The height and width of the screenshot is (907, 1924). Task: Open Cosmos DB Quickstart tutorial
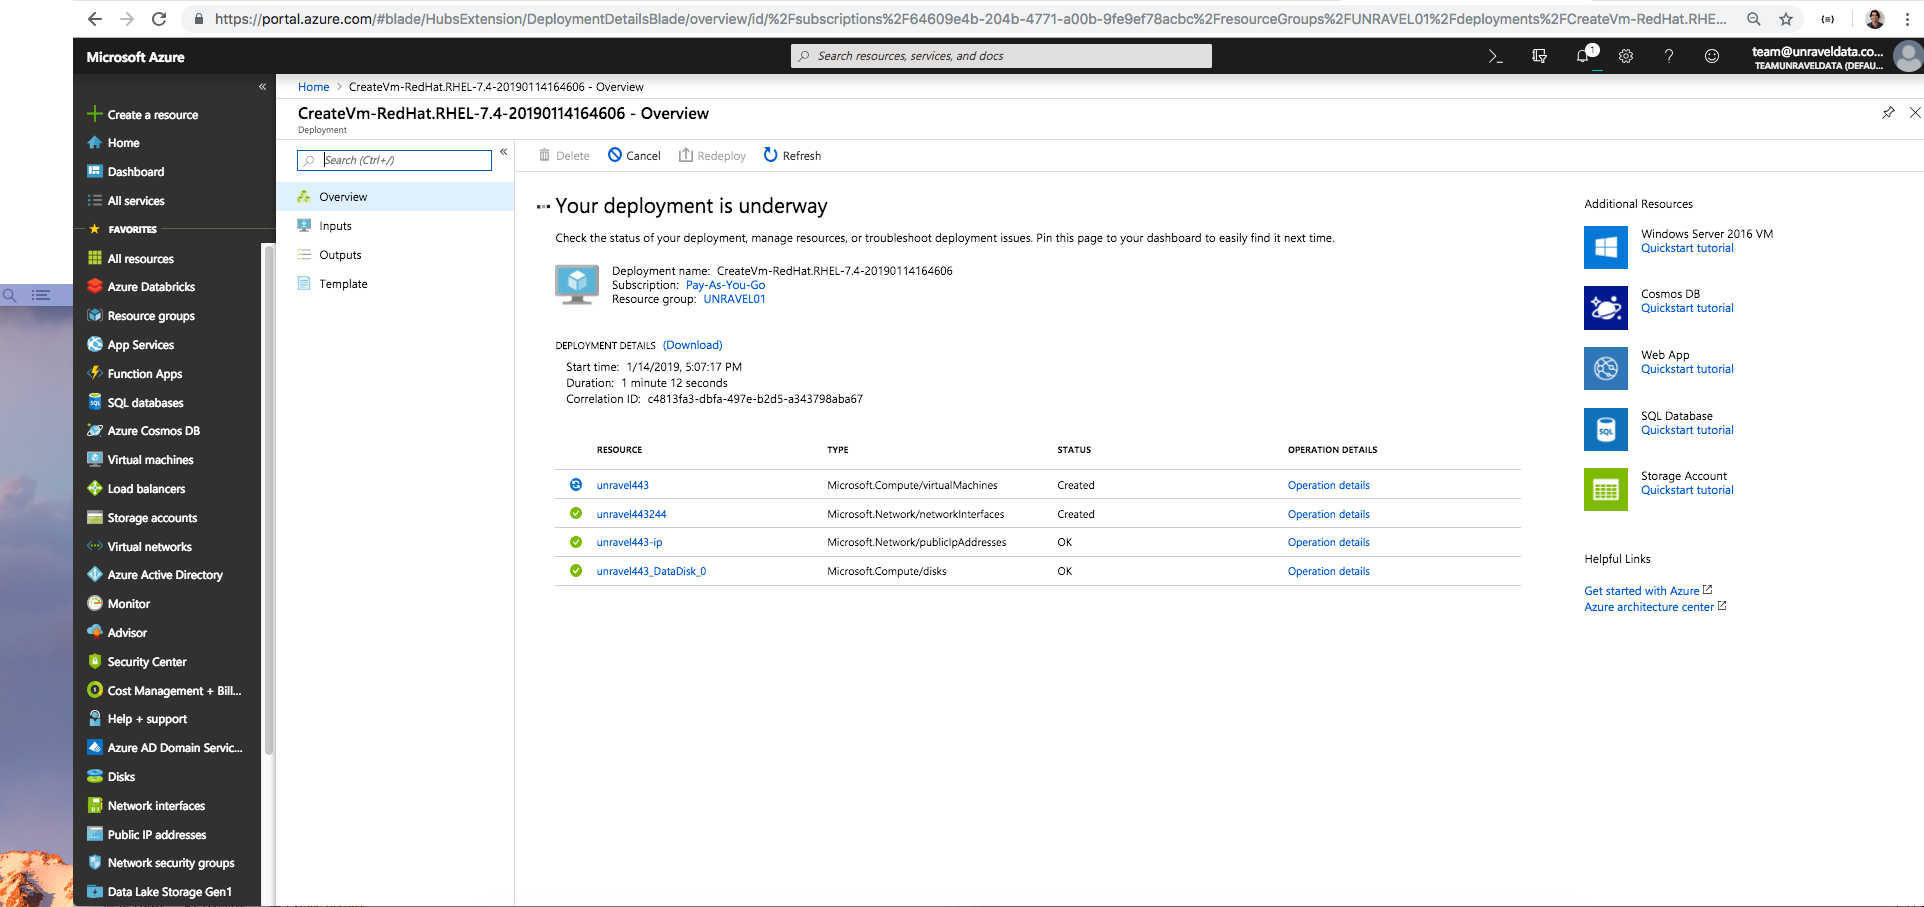[x=1687, y=308]
